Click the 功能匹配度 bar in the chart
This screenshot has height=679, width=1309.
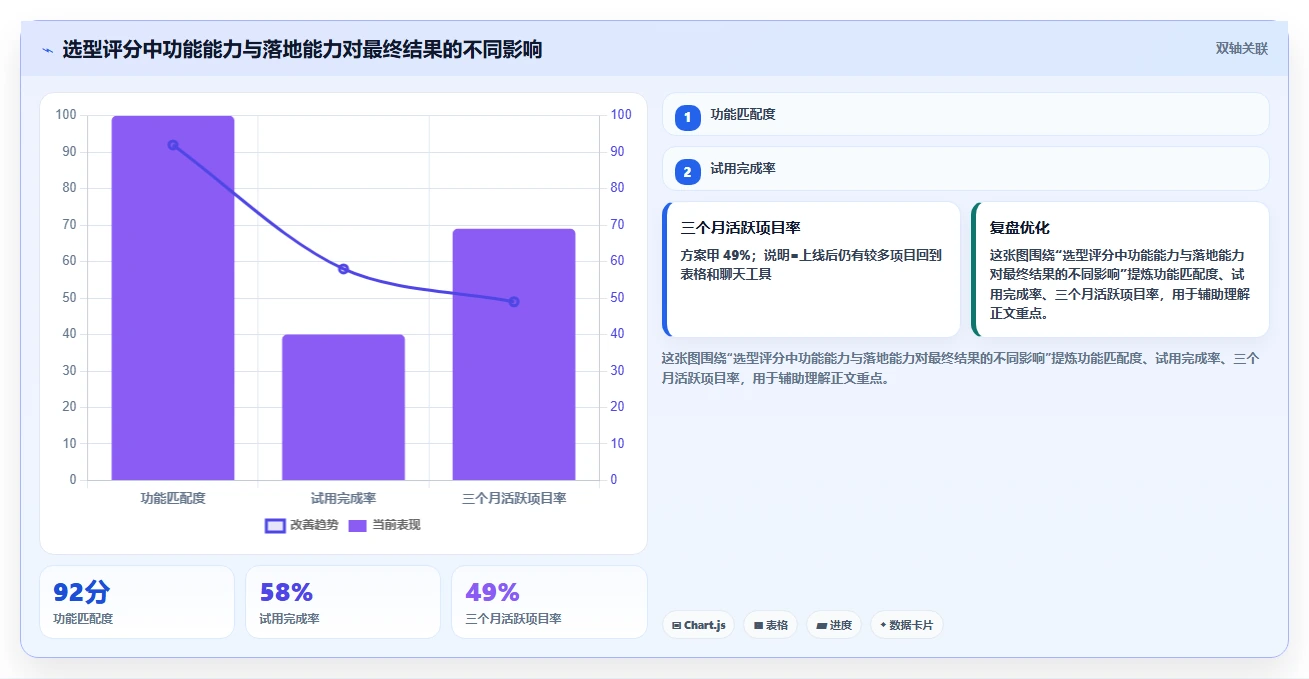pyautogui.click(x=173, y=298)
